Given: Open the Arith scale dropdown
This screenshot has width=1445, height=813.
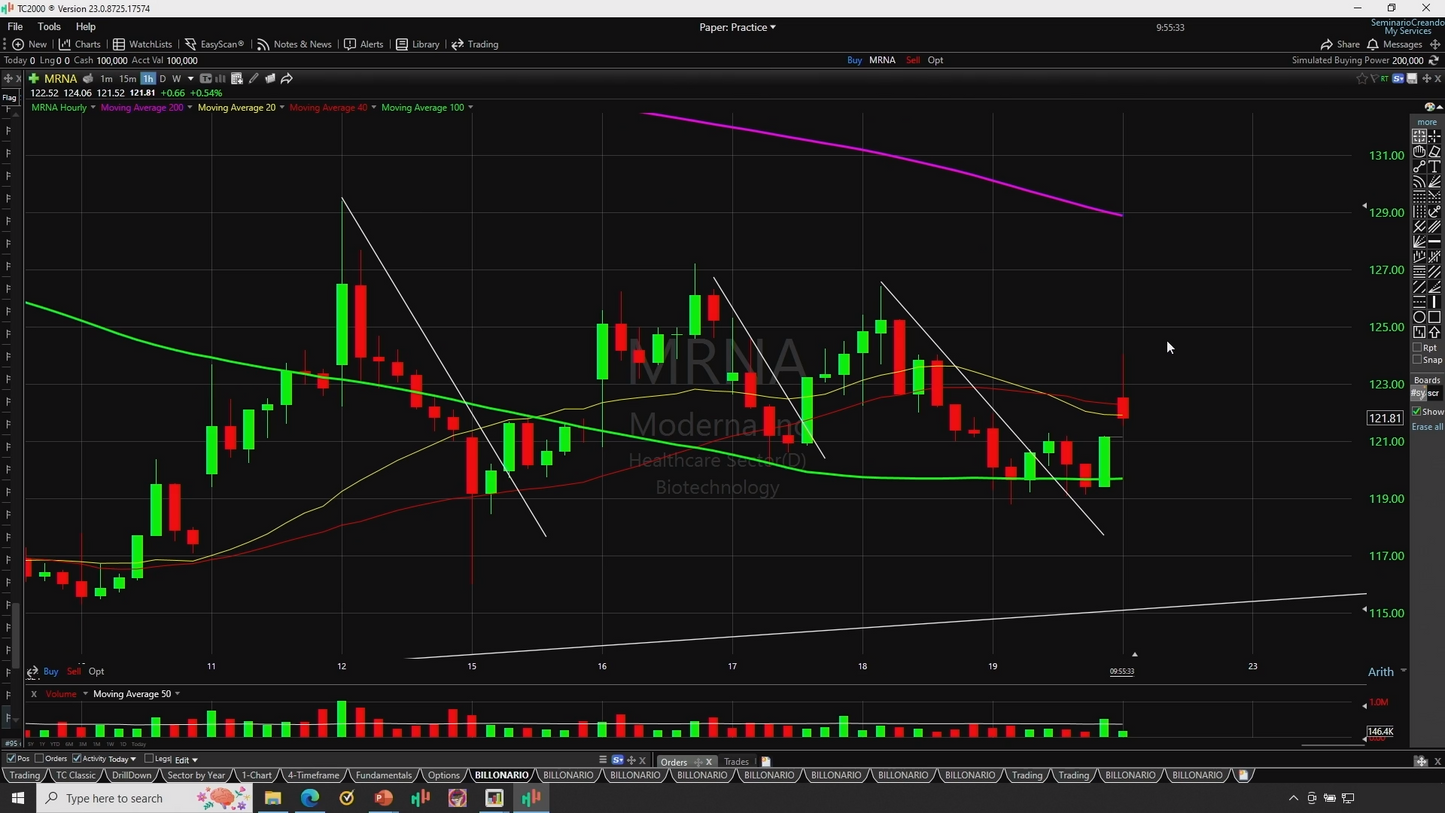Looking at the screenshot, I should coord(1386,671).
